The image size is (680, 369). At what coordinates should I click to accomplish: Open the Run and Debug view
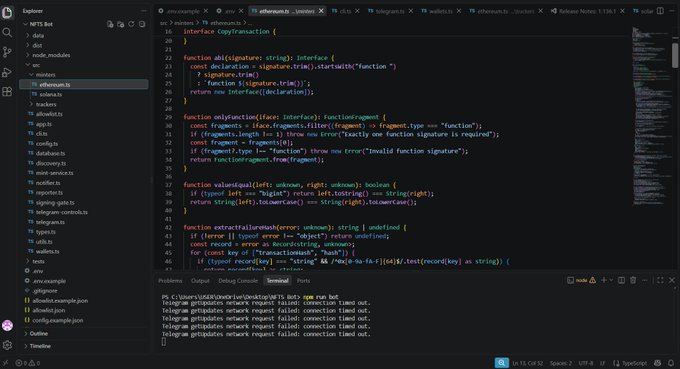[7, 72]
